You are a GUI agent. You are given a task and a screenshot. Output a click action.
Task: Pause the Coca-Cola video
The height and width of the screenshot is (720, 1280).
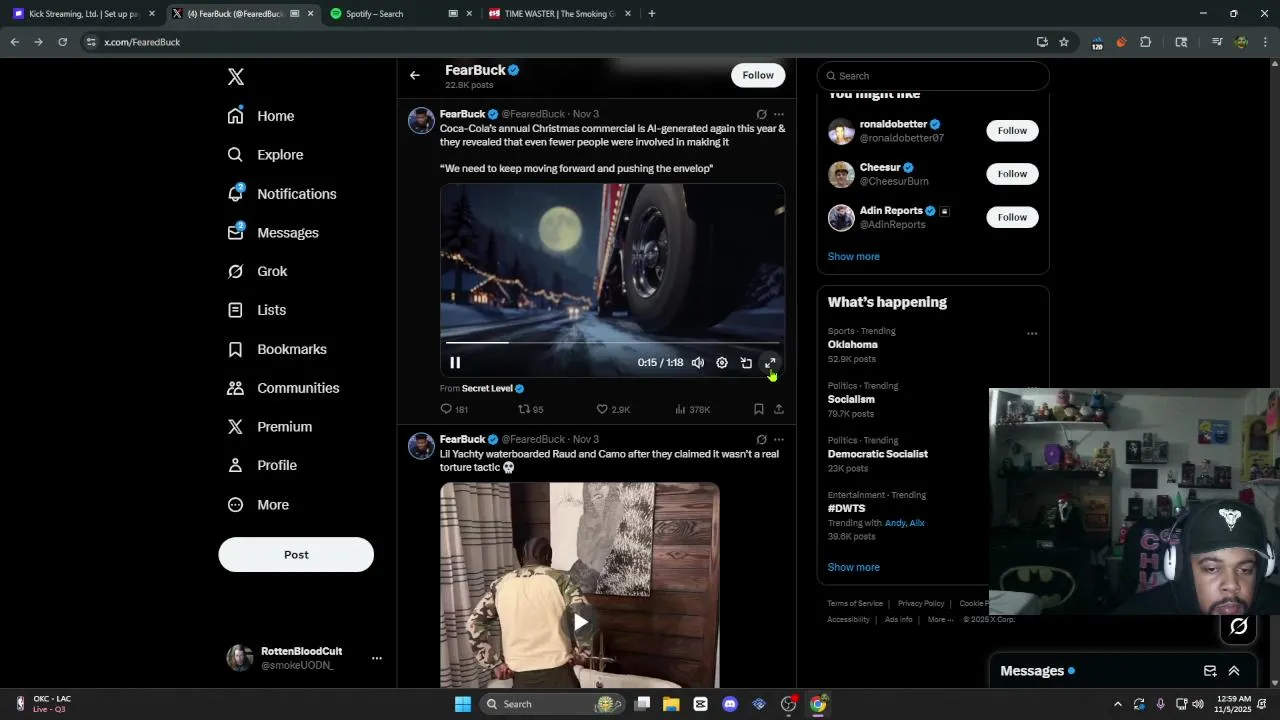tap(455, 363)
